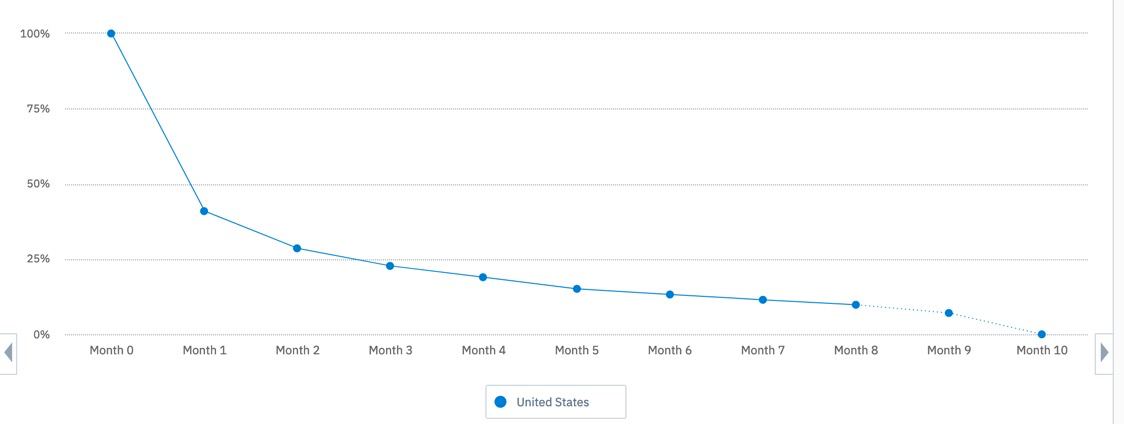This screenshot has width=1124, height=424.
Task: Select the Month 4 data point
Action: coord(483,277)
